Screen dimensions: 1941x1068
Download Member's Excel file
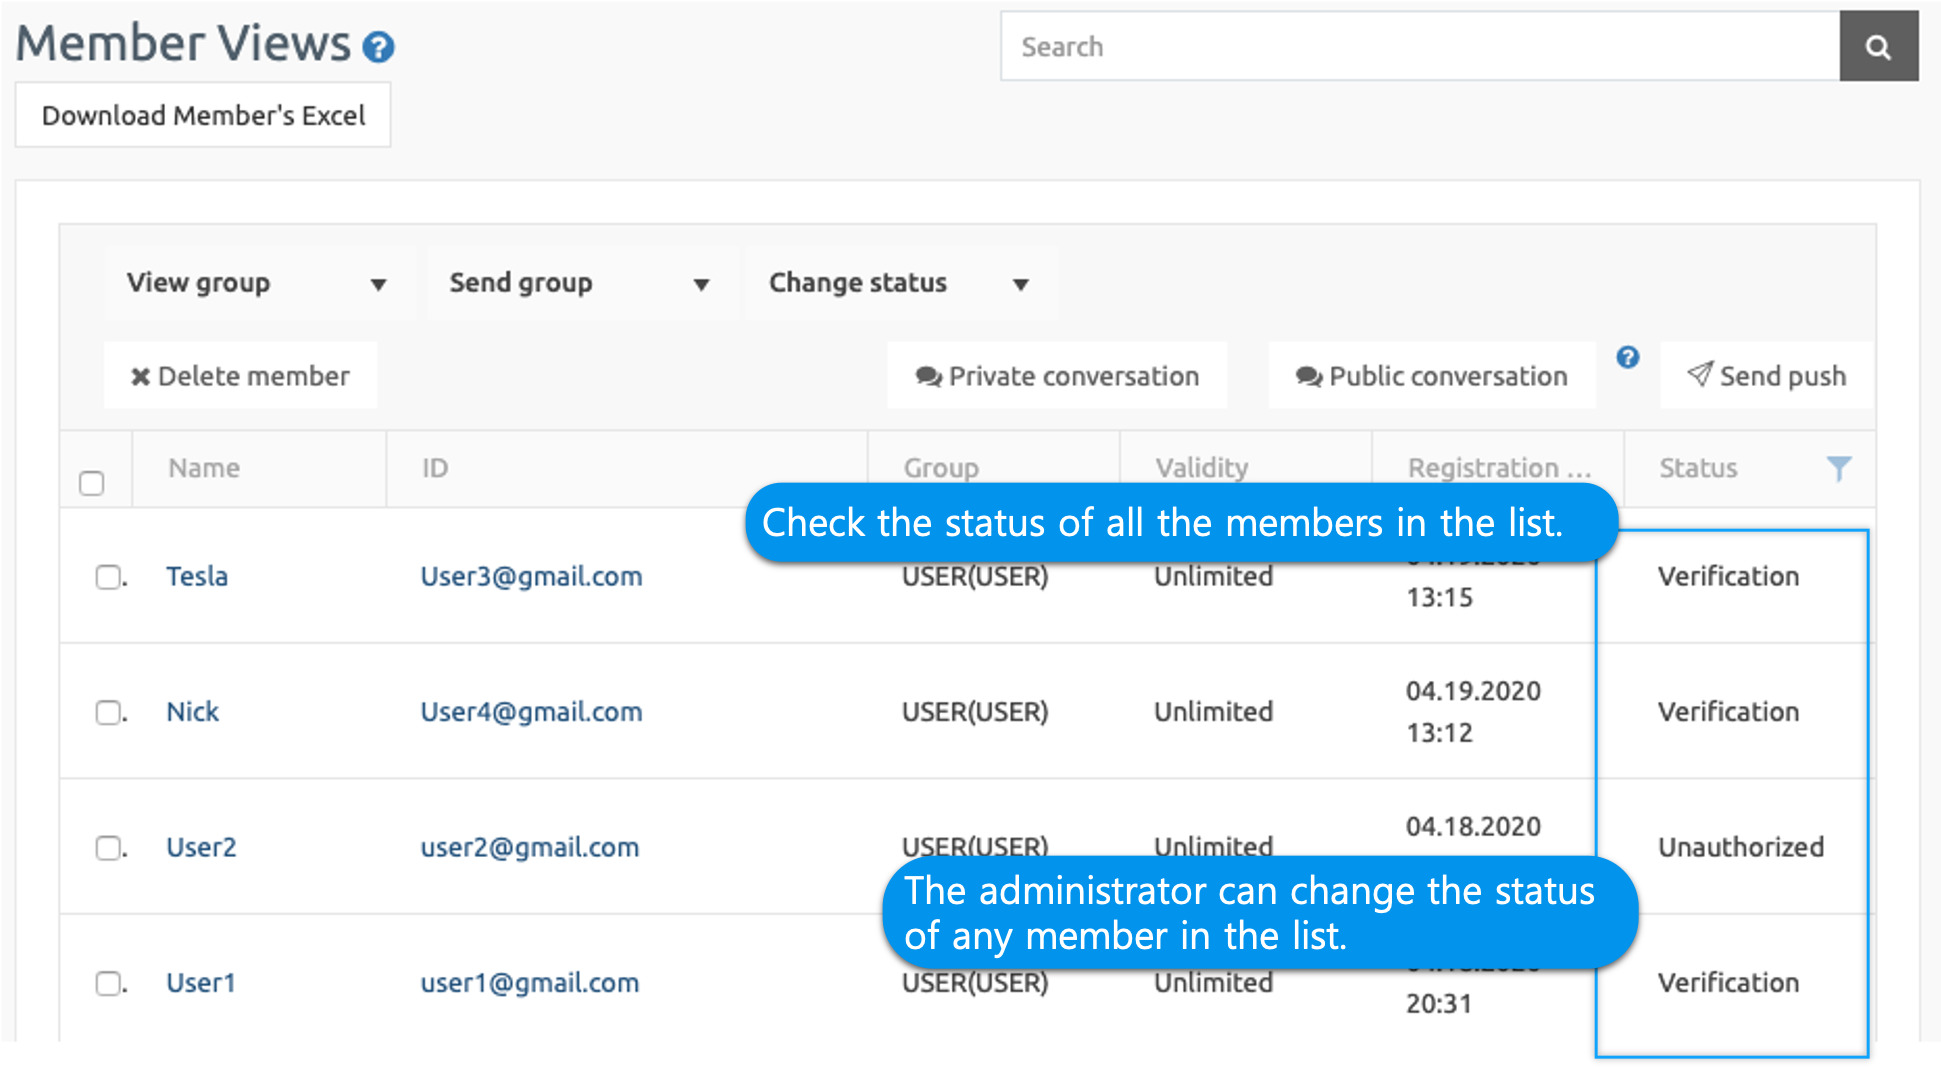click(203, 116)
